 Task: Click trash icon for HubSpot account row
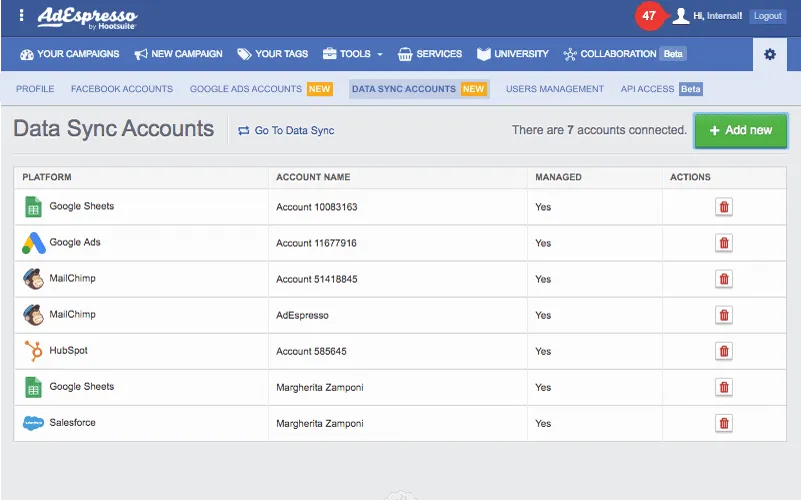(724, 351)
